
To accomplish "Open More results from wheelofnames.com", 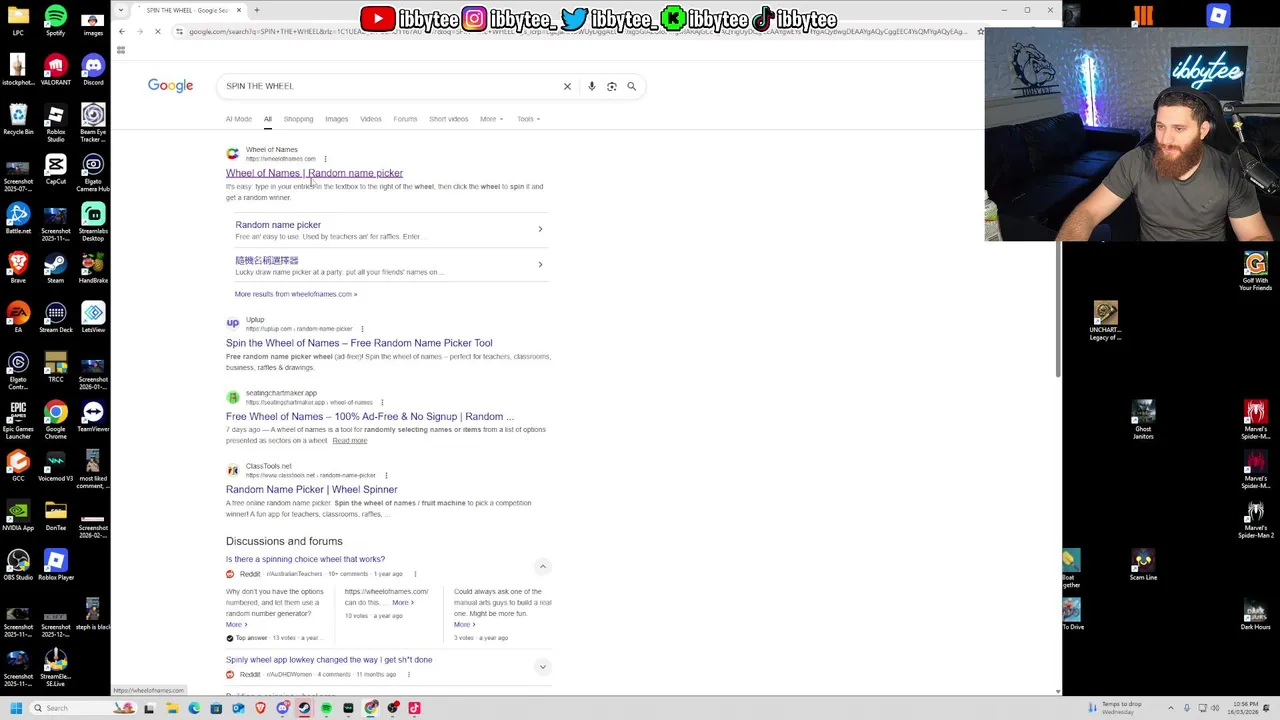I will 296,294.
